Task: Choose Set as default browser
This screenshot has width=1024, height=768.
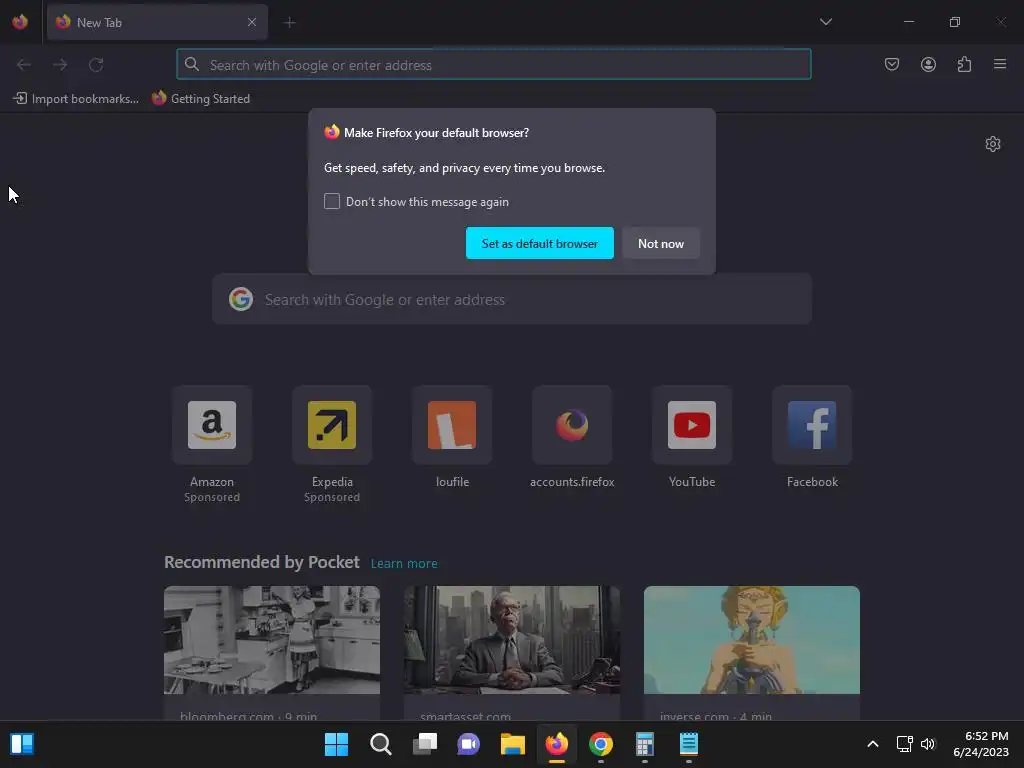Action: click(x=539, y=243)
